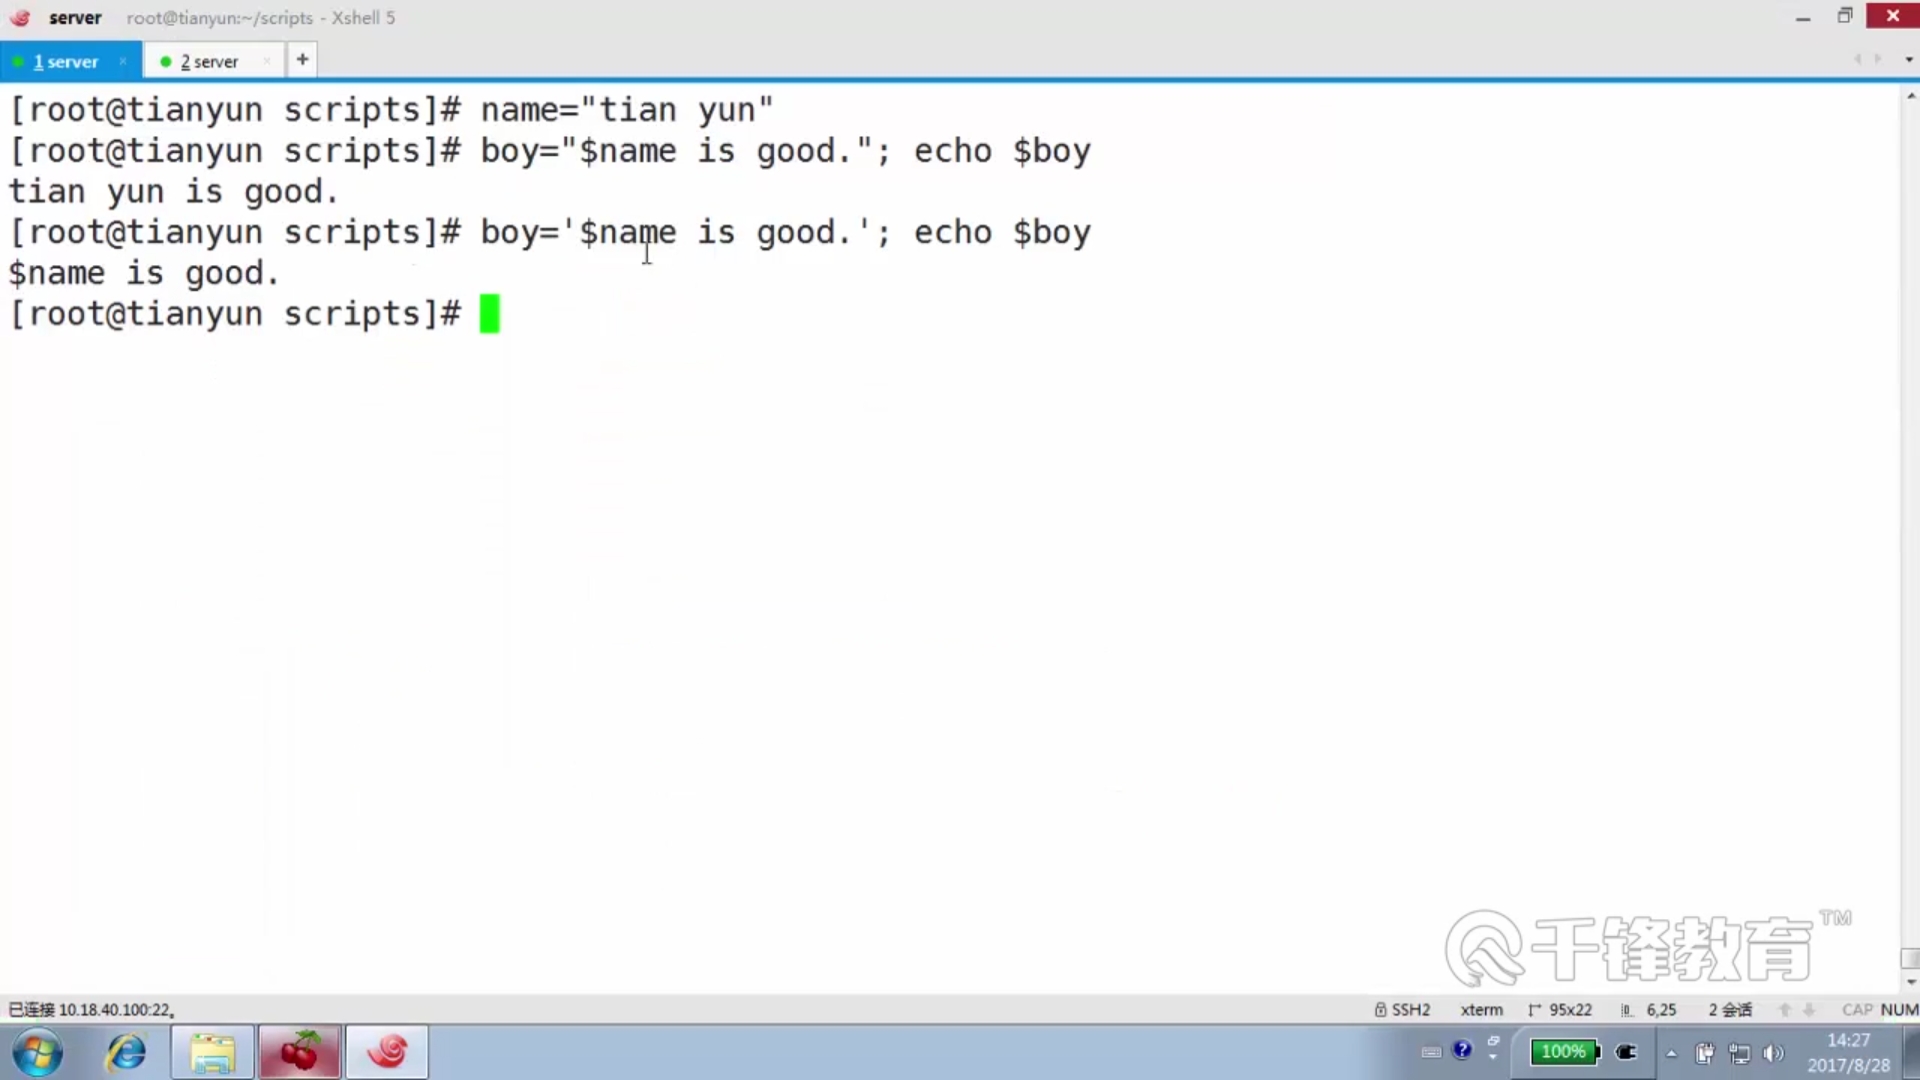Open the input method help icon
Screen dimensions: 1920x1080
pyautogui.click(x=1462, y=1049)
